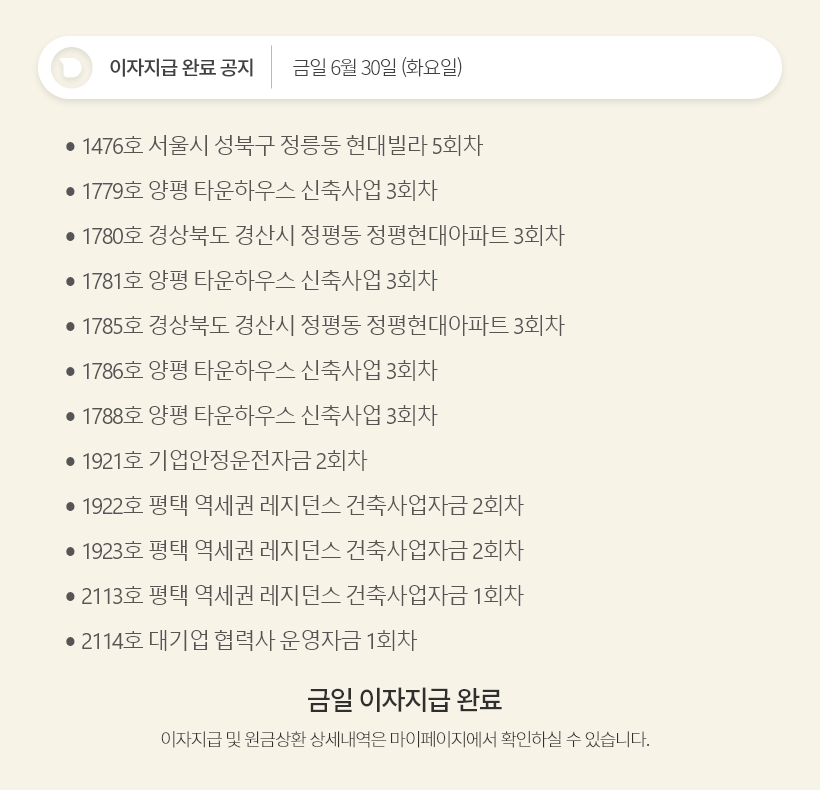Click the 마이페이지 footer note text
This screenshot has height=790, width=820.
pos(404,741)
